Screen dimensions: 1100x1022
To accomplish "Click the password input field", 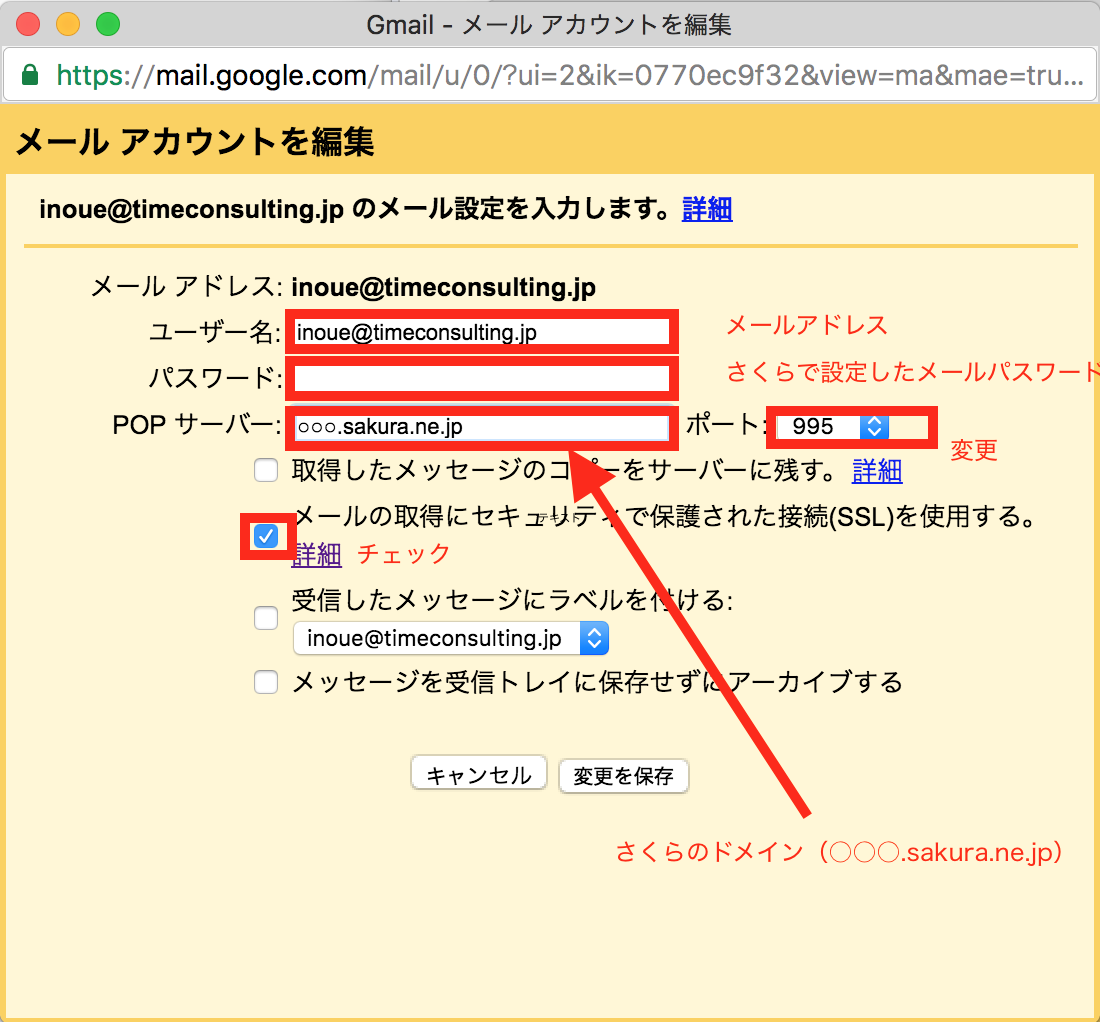I will (482, 378).
